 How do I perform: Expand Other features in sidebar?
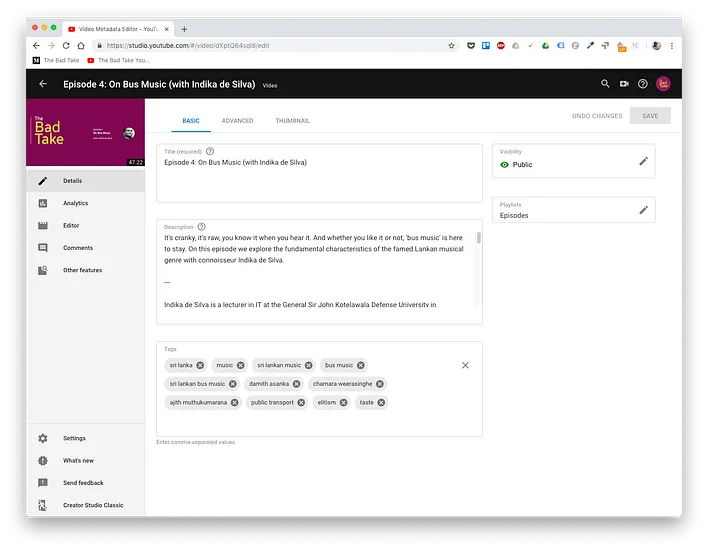point(82,270)
